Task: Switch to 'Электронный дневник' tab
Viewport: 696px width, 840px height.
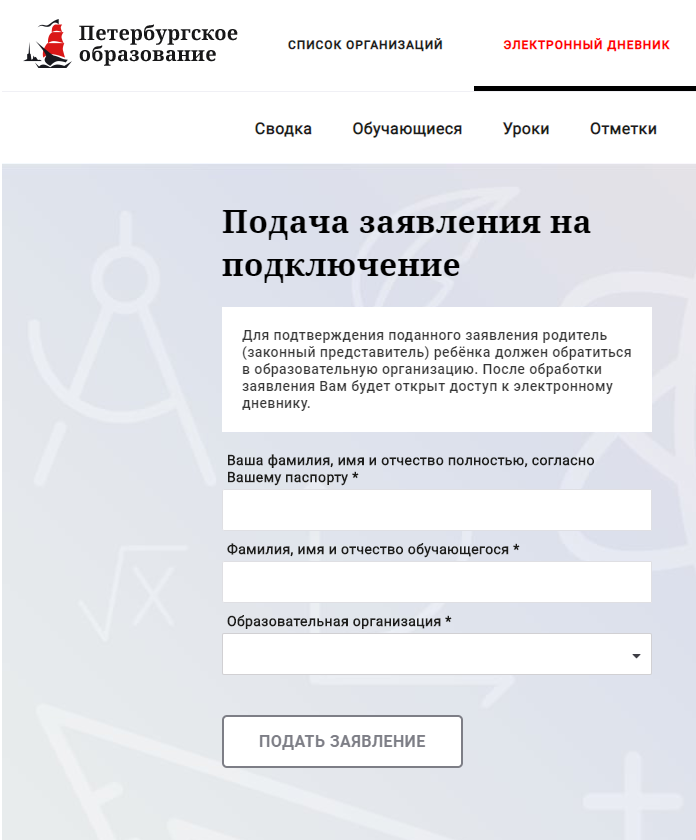Action: point(586,45)
